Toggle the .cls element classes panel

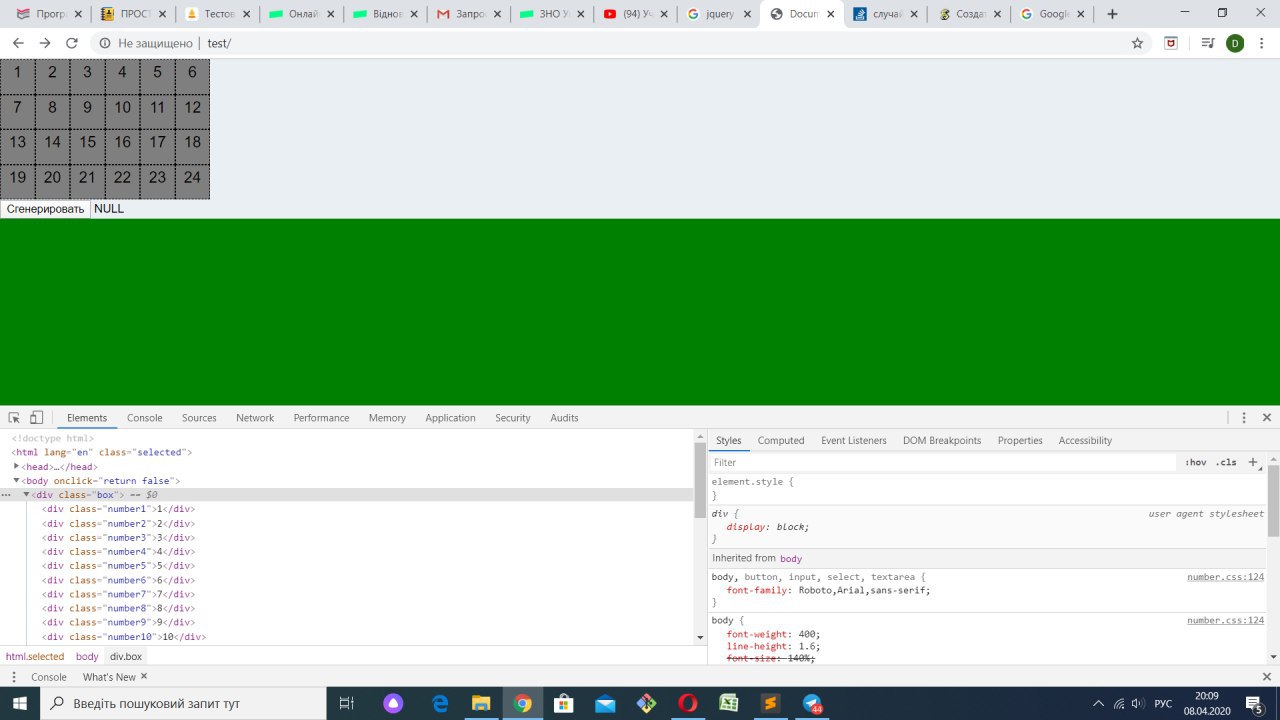click(1226, 463)
